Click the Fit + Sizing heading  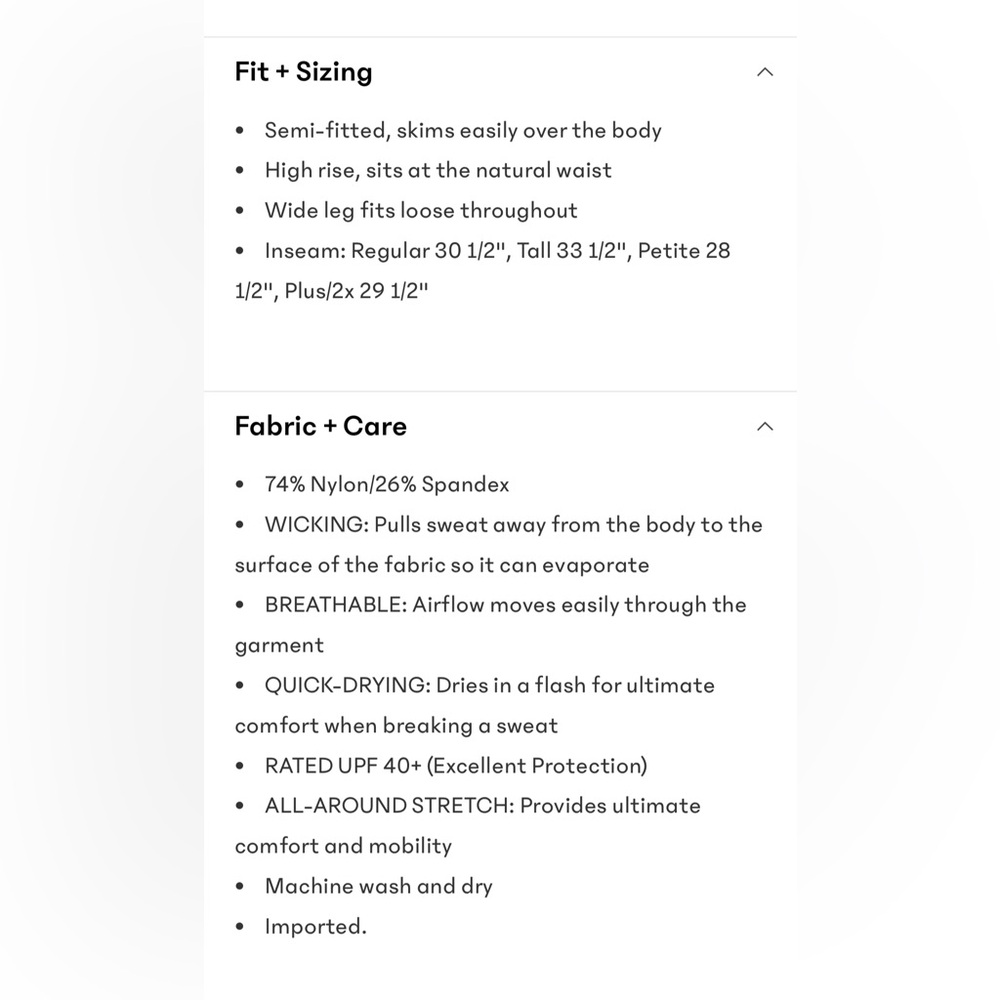304,71
